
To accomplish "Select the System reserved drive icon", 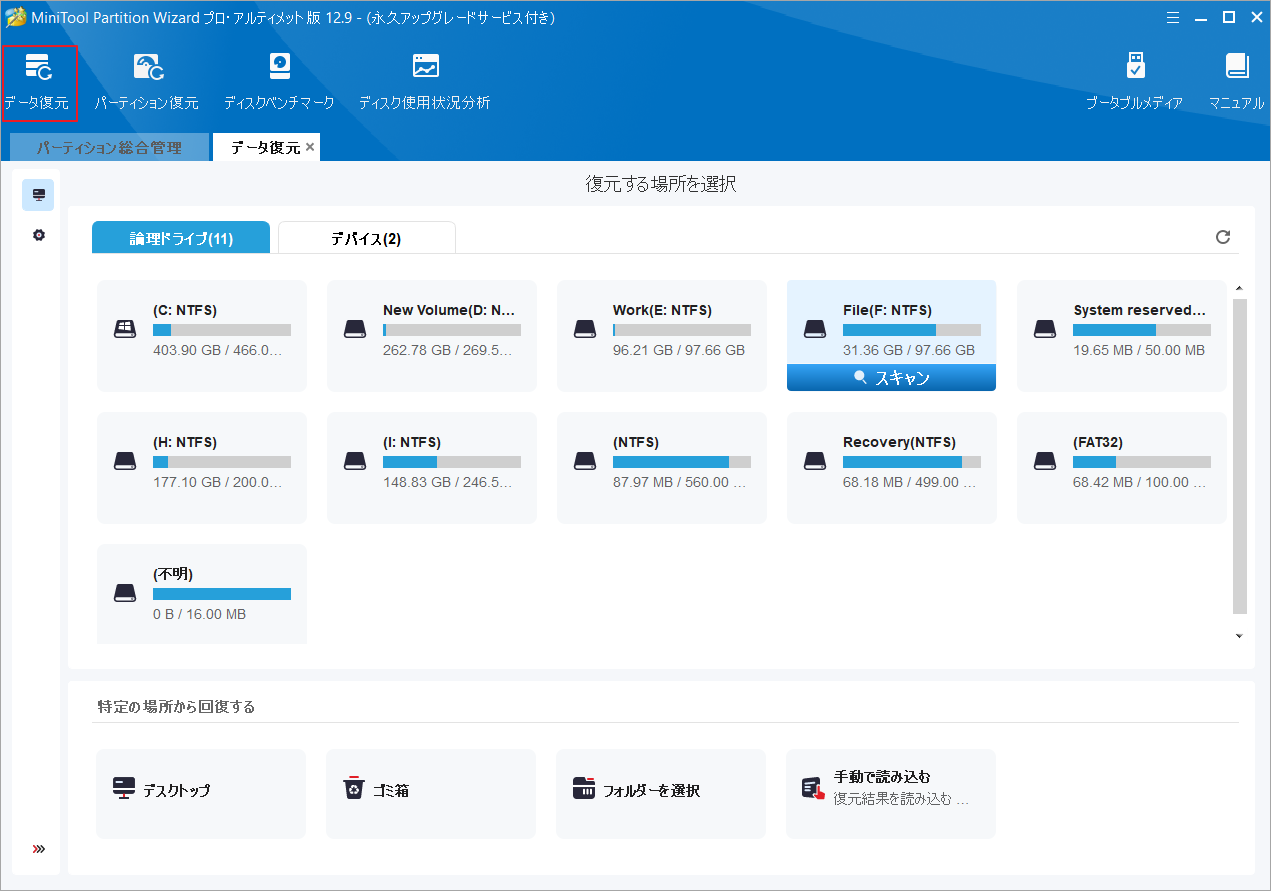I will [1045, 328].
